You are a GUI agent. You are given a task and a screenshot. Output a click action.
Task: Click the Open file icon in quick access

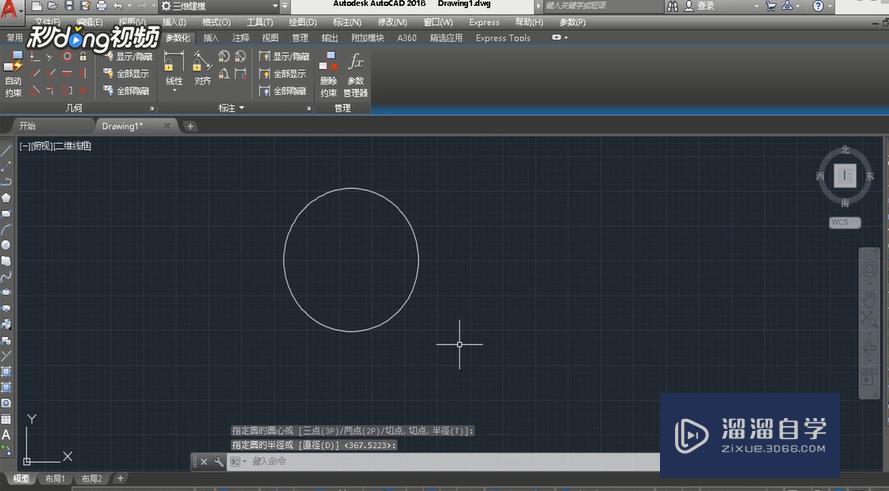pyautogui.click(x=53, y=6)
